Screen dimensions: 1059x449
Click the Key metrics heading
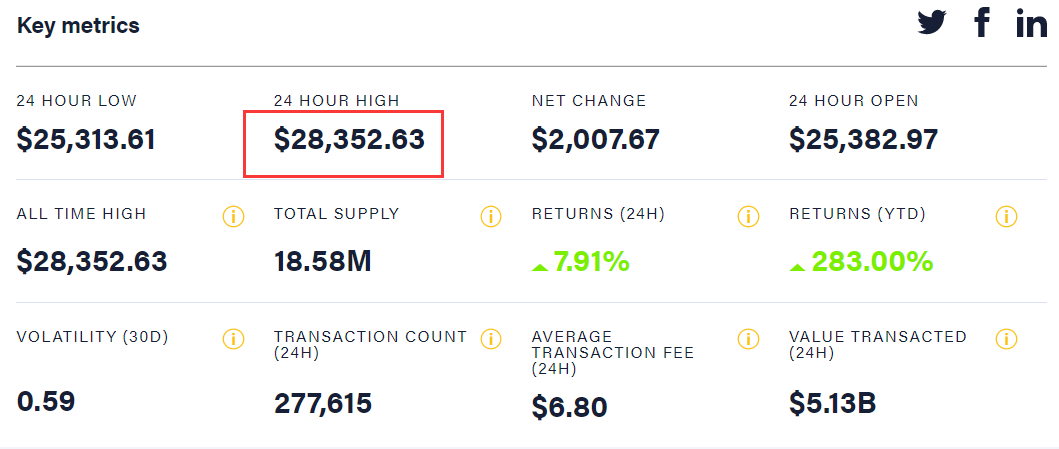[78, 26]
